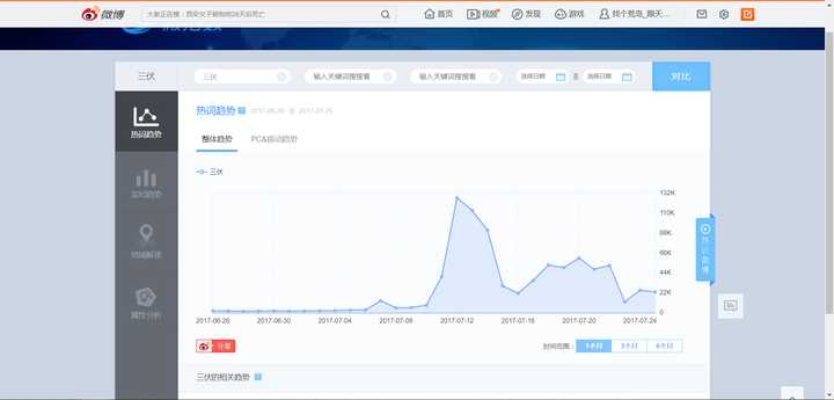Click the blue 对比 compare button

click(x=680, y=76)
